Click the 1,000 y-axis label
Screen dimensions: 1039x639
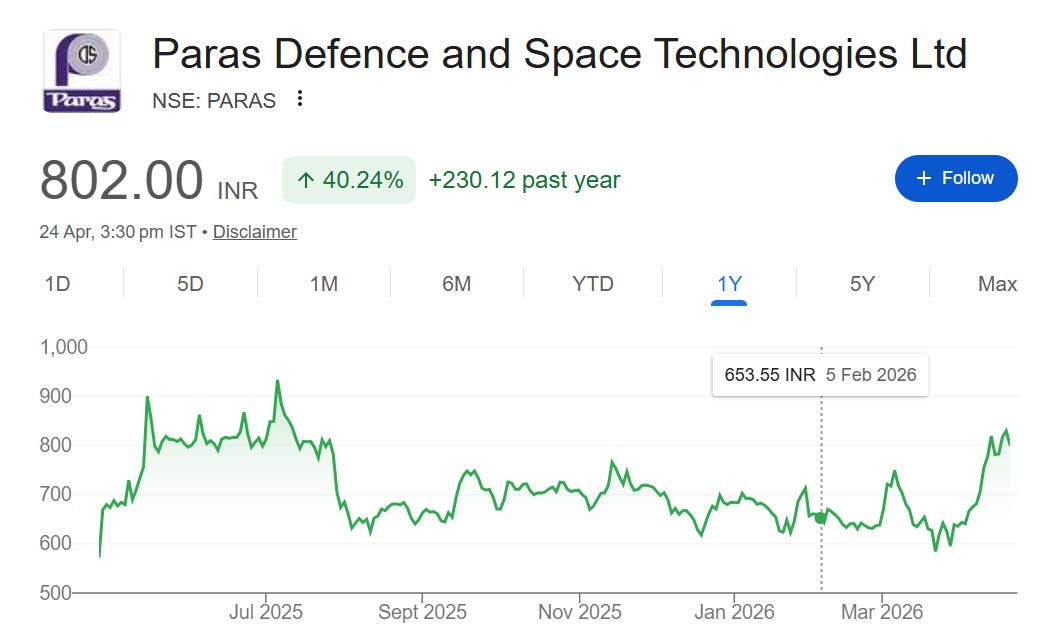64,347
